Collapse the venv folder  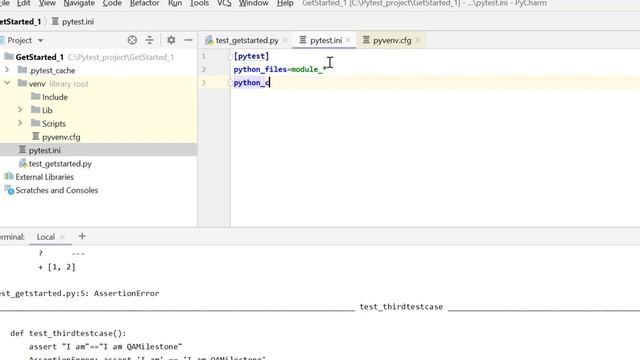coord(7,83)
